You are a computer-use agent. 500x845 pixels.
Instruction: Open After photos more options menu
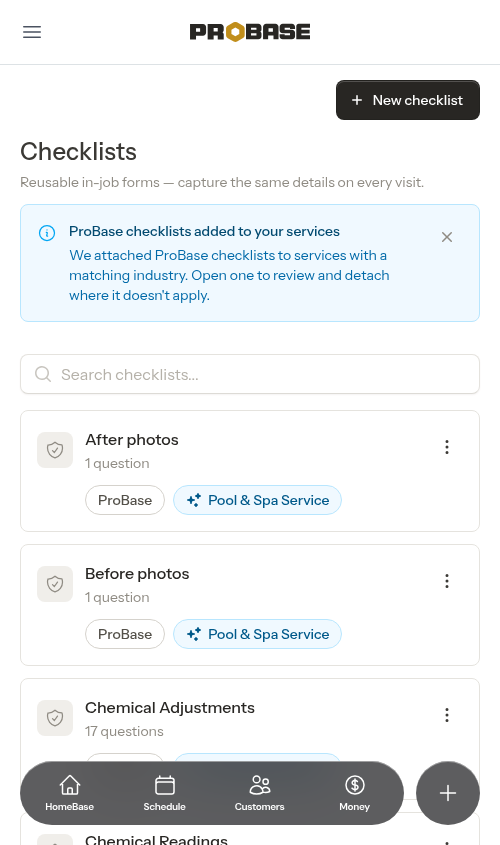click(447, 447)
